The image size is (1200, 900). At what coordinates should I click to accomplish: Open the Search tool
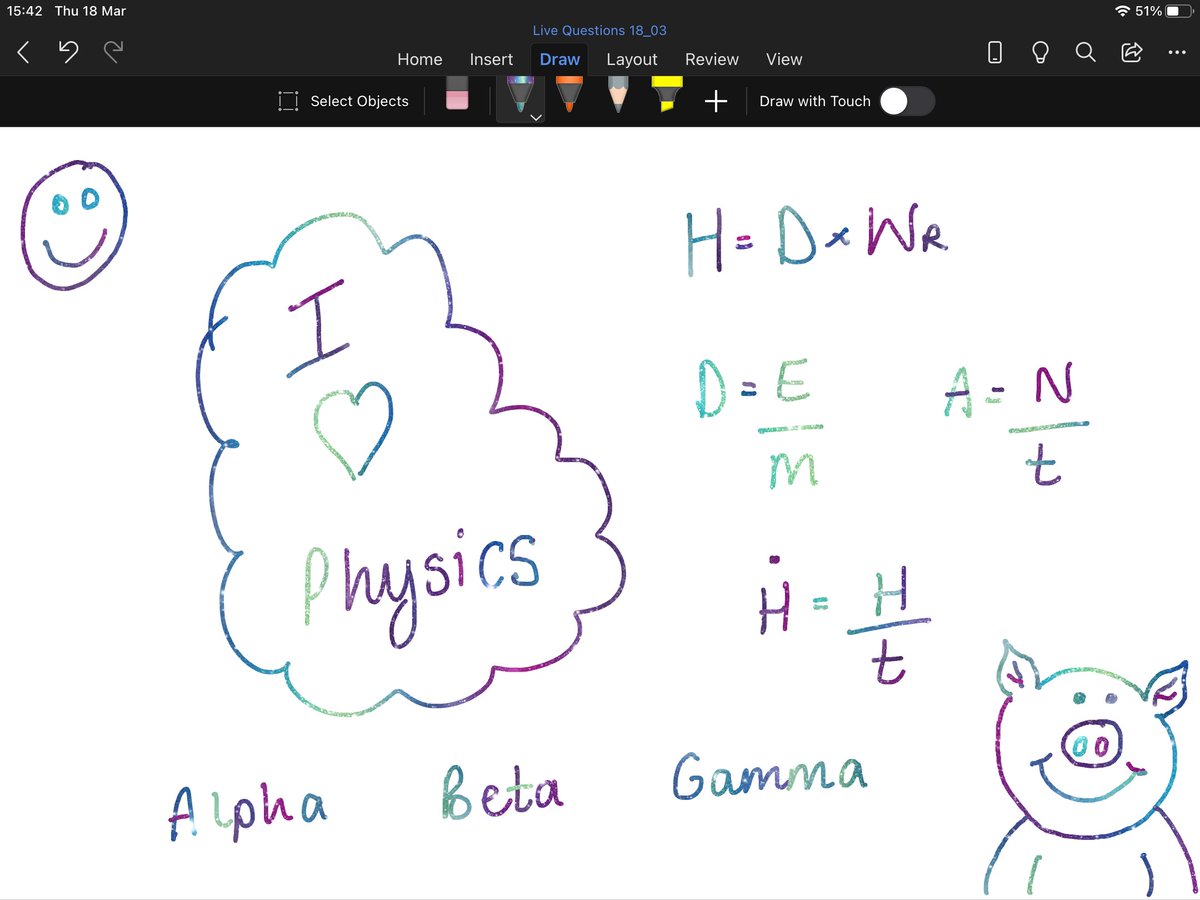[x=1086, y=52]
